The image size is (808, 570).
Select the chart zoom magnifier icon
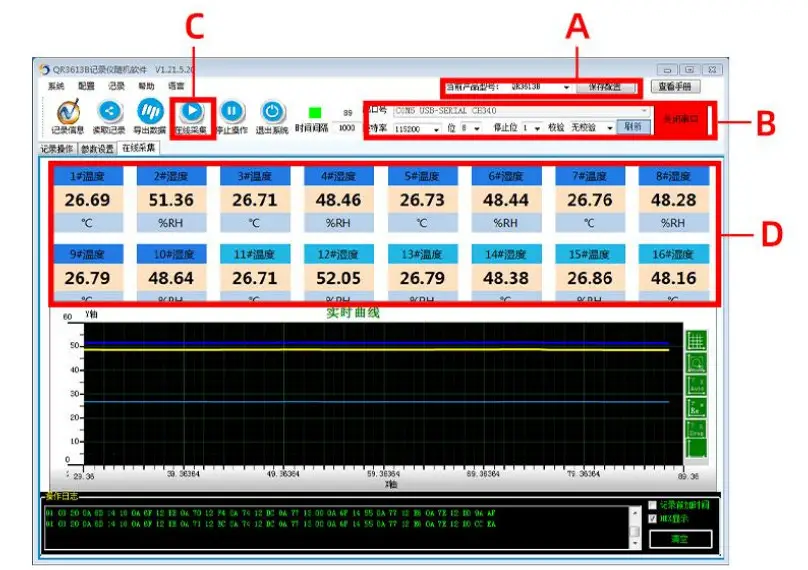click(696, 363)
